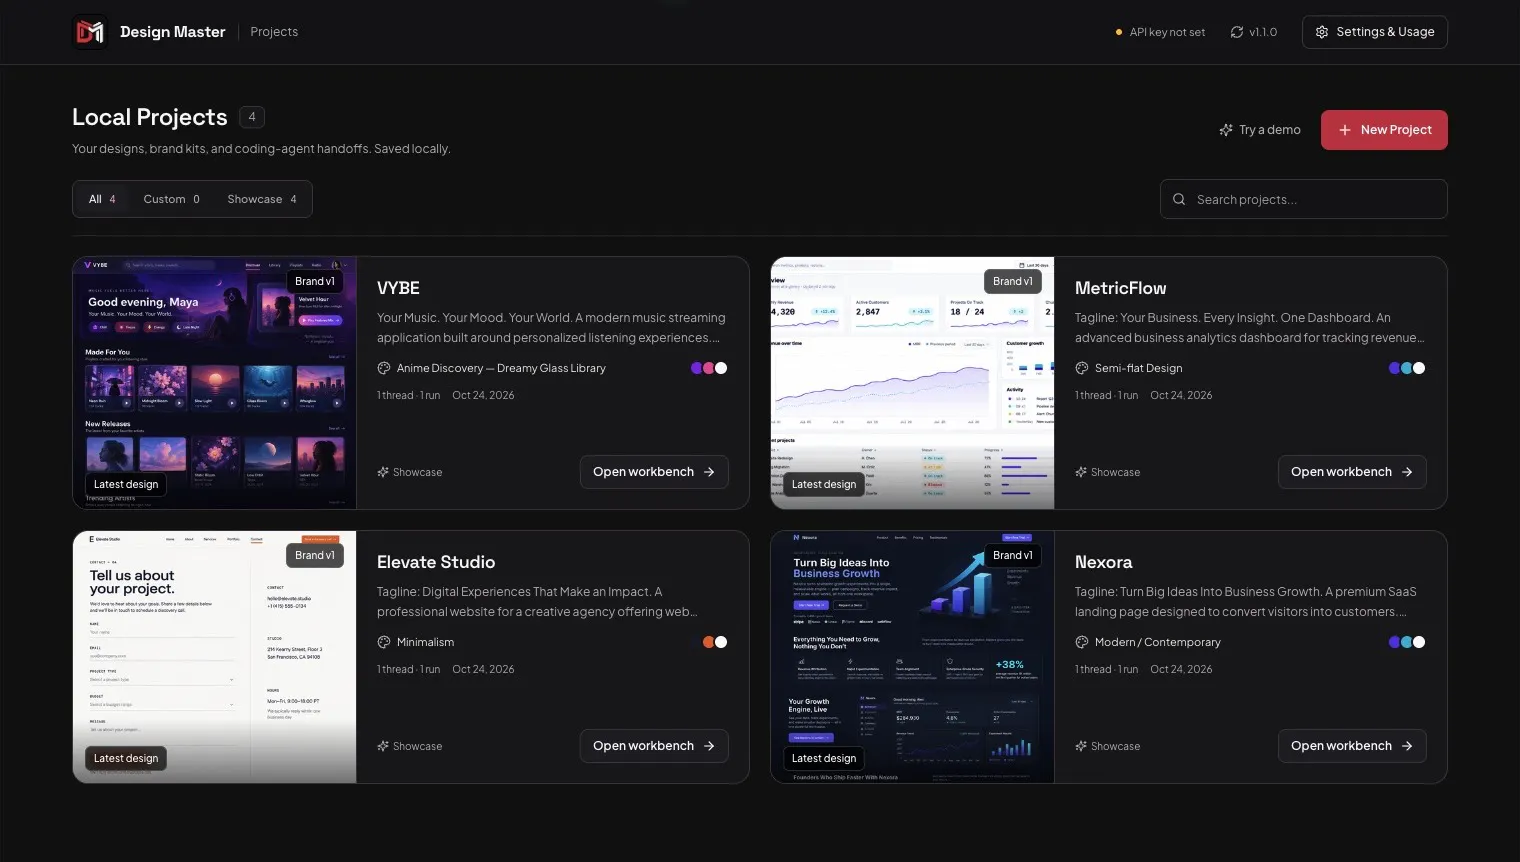Viewport: 1520px width, 862px height.
Task: Click the Local Projects count badge
Action: pyautogui.click(x=252, y=117)
